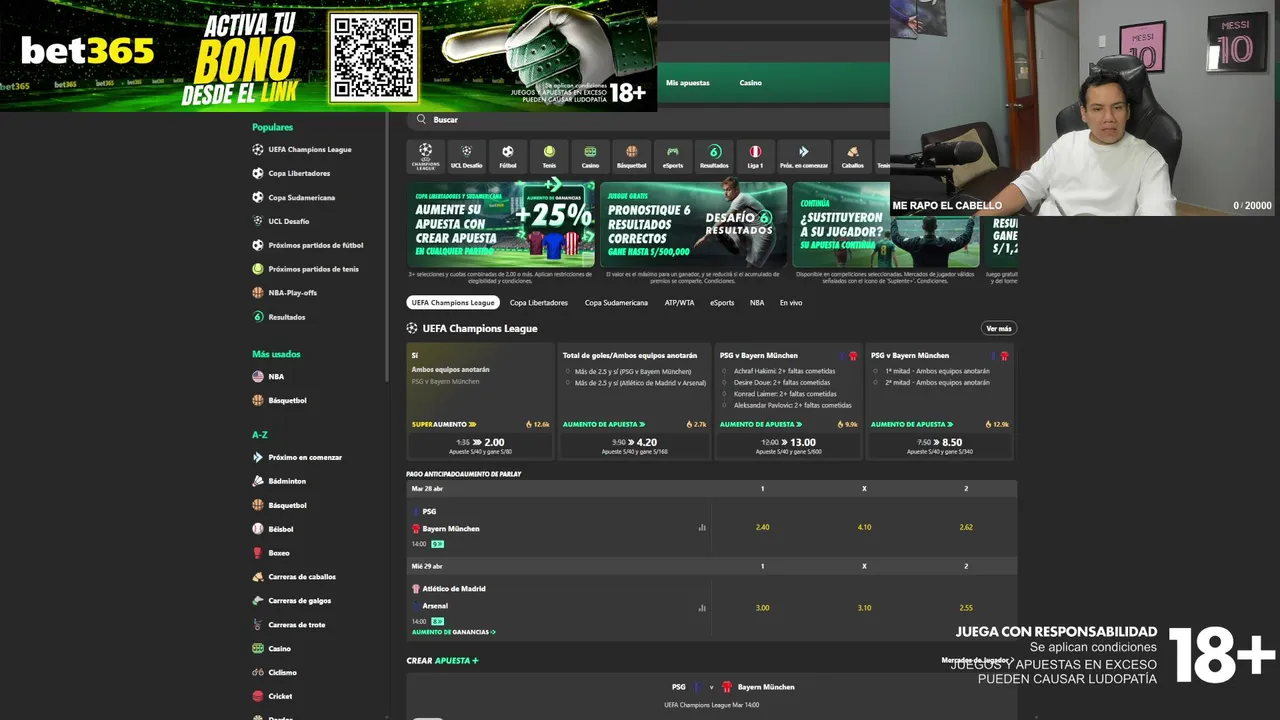This screenshot has width=1280, height=720.
Task: Open Mis apuestas in top navigation
Action: (688, 83)
